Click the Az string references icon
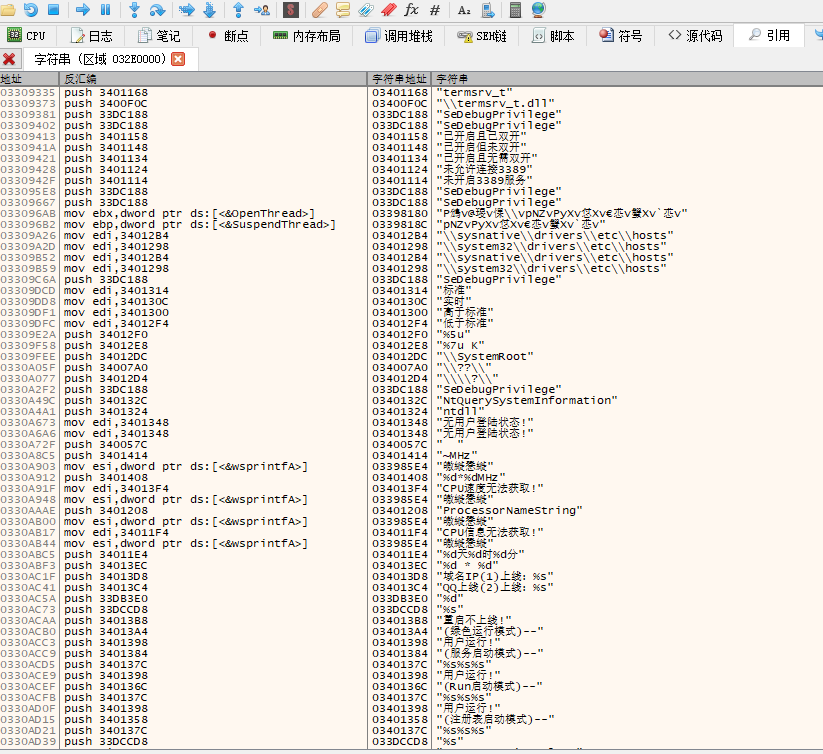This screenshot has height=754, width=823. coord(464,10)
